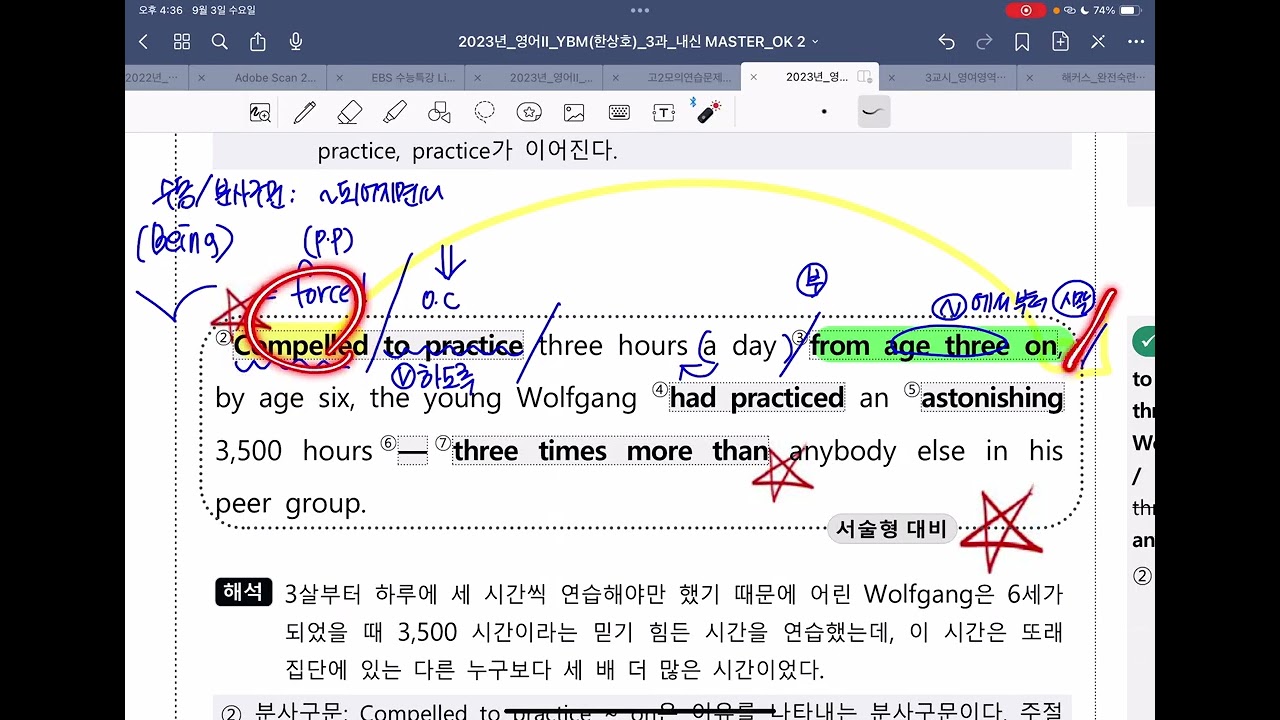
Task: Switch to the 해커스_완전숙련 tab
Action: click(1104, 77)
